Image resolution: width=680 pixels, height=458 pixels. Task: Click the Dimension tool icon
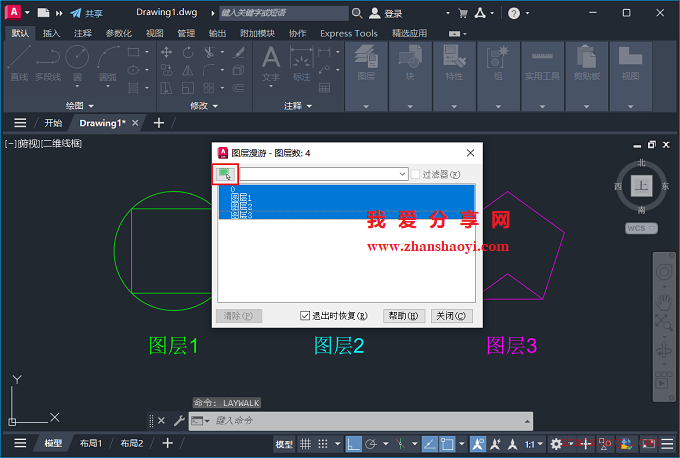[301, 63]
